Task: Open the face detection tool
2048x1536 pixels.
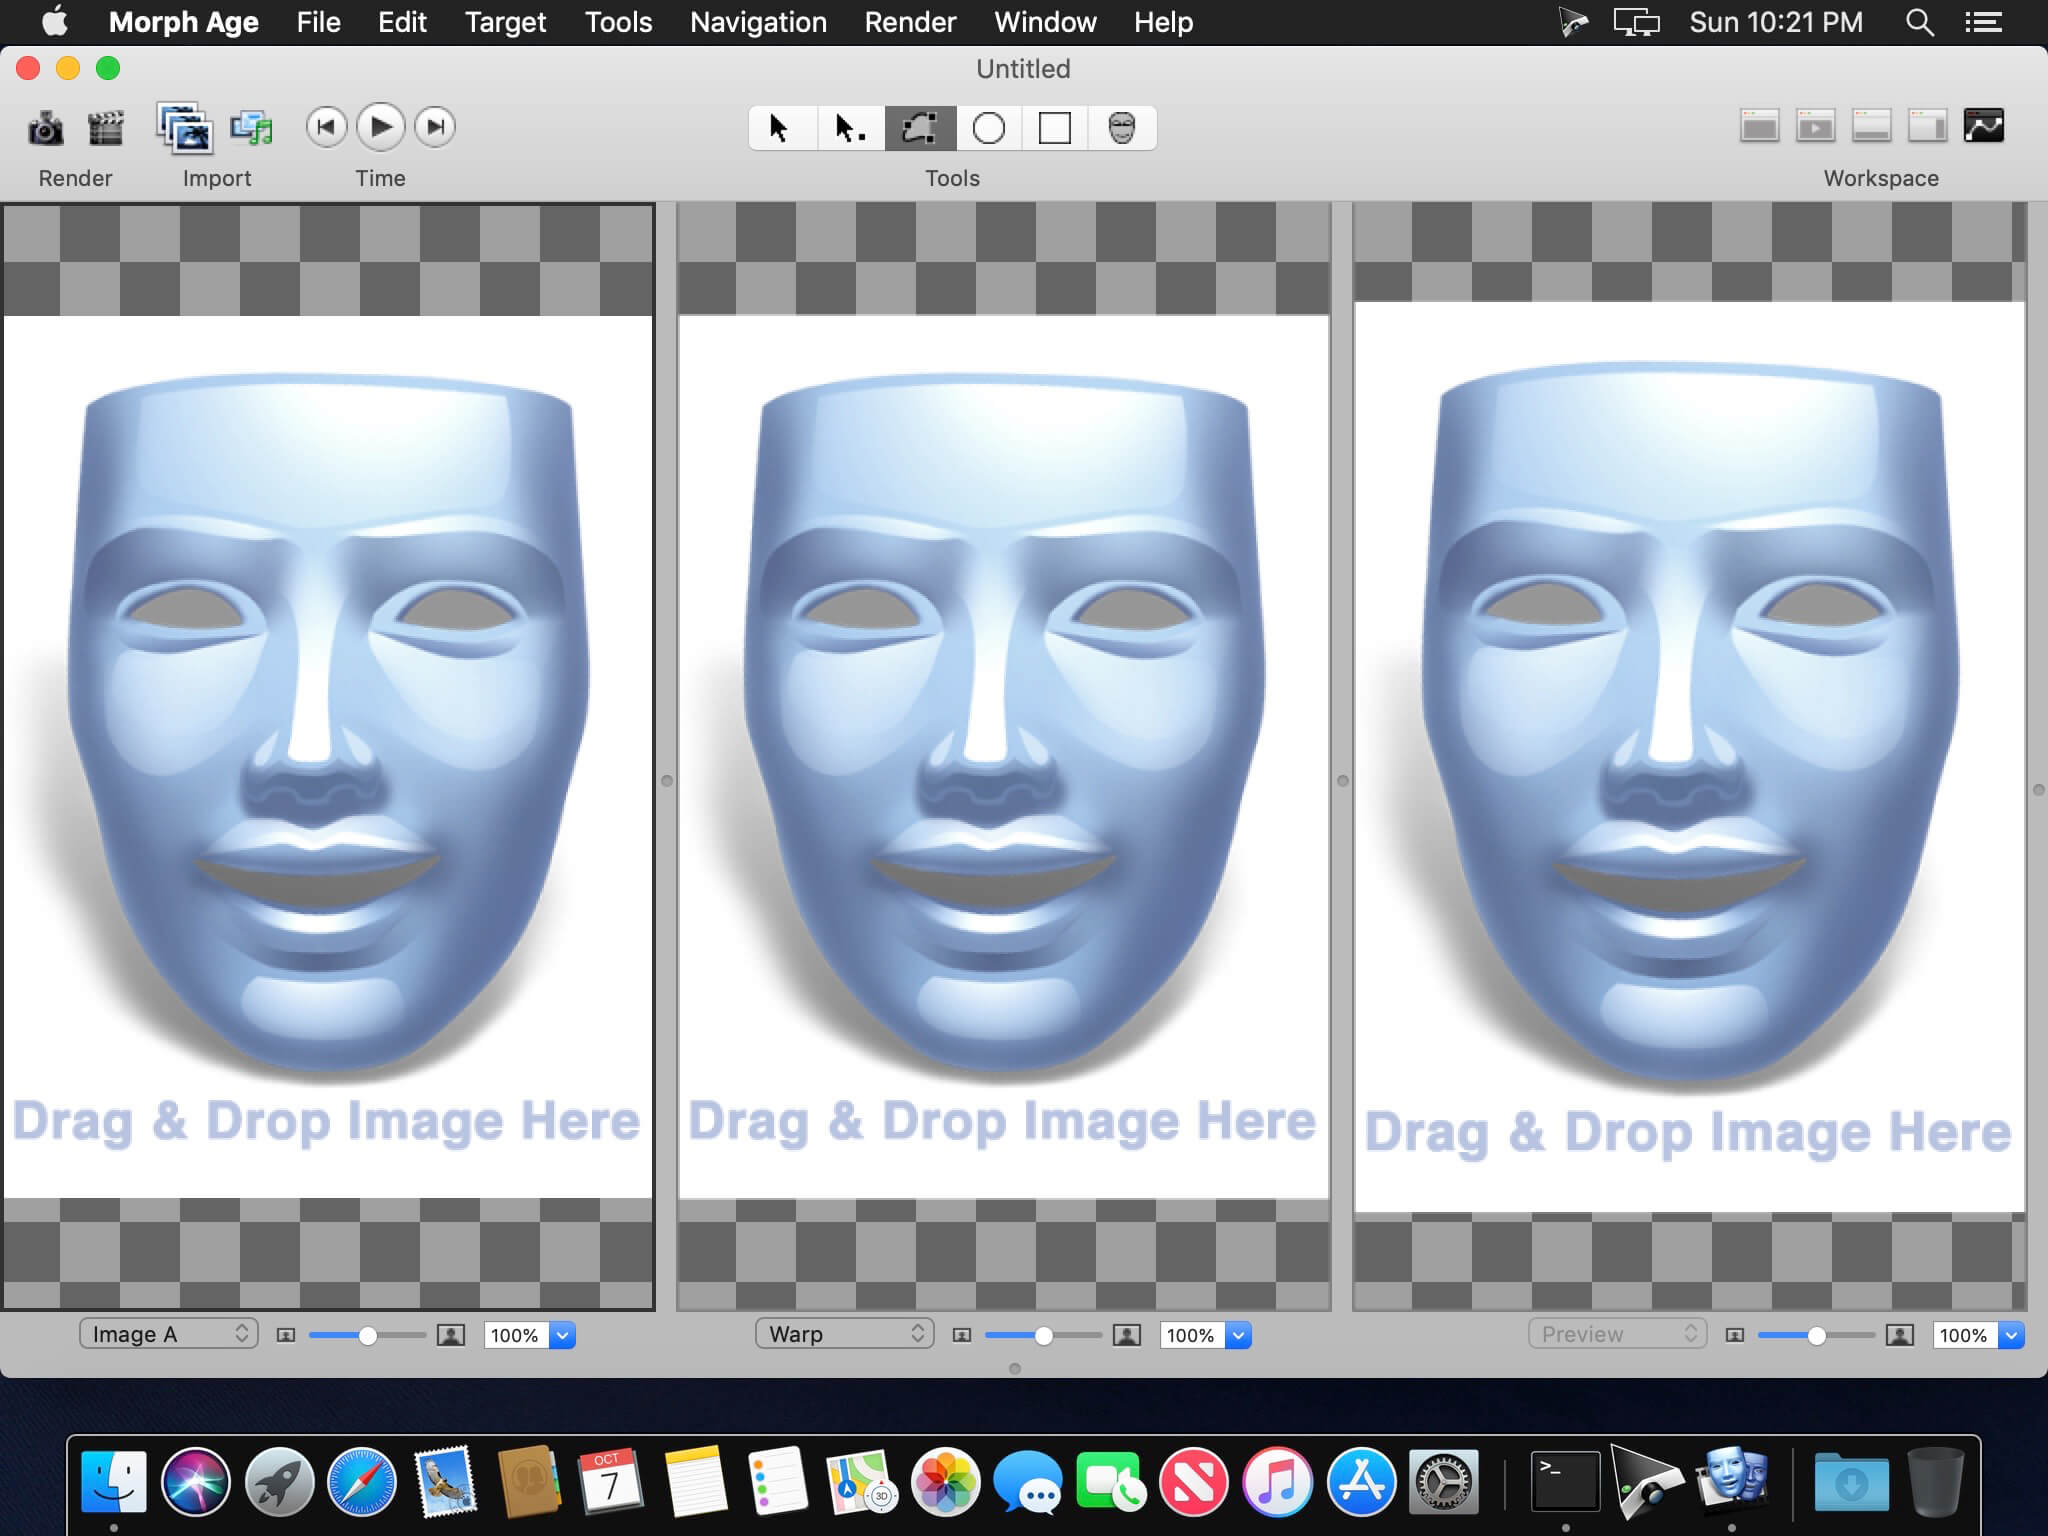Action: pos(1123,128)
